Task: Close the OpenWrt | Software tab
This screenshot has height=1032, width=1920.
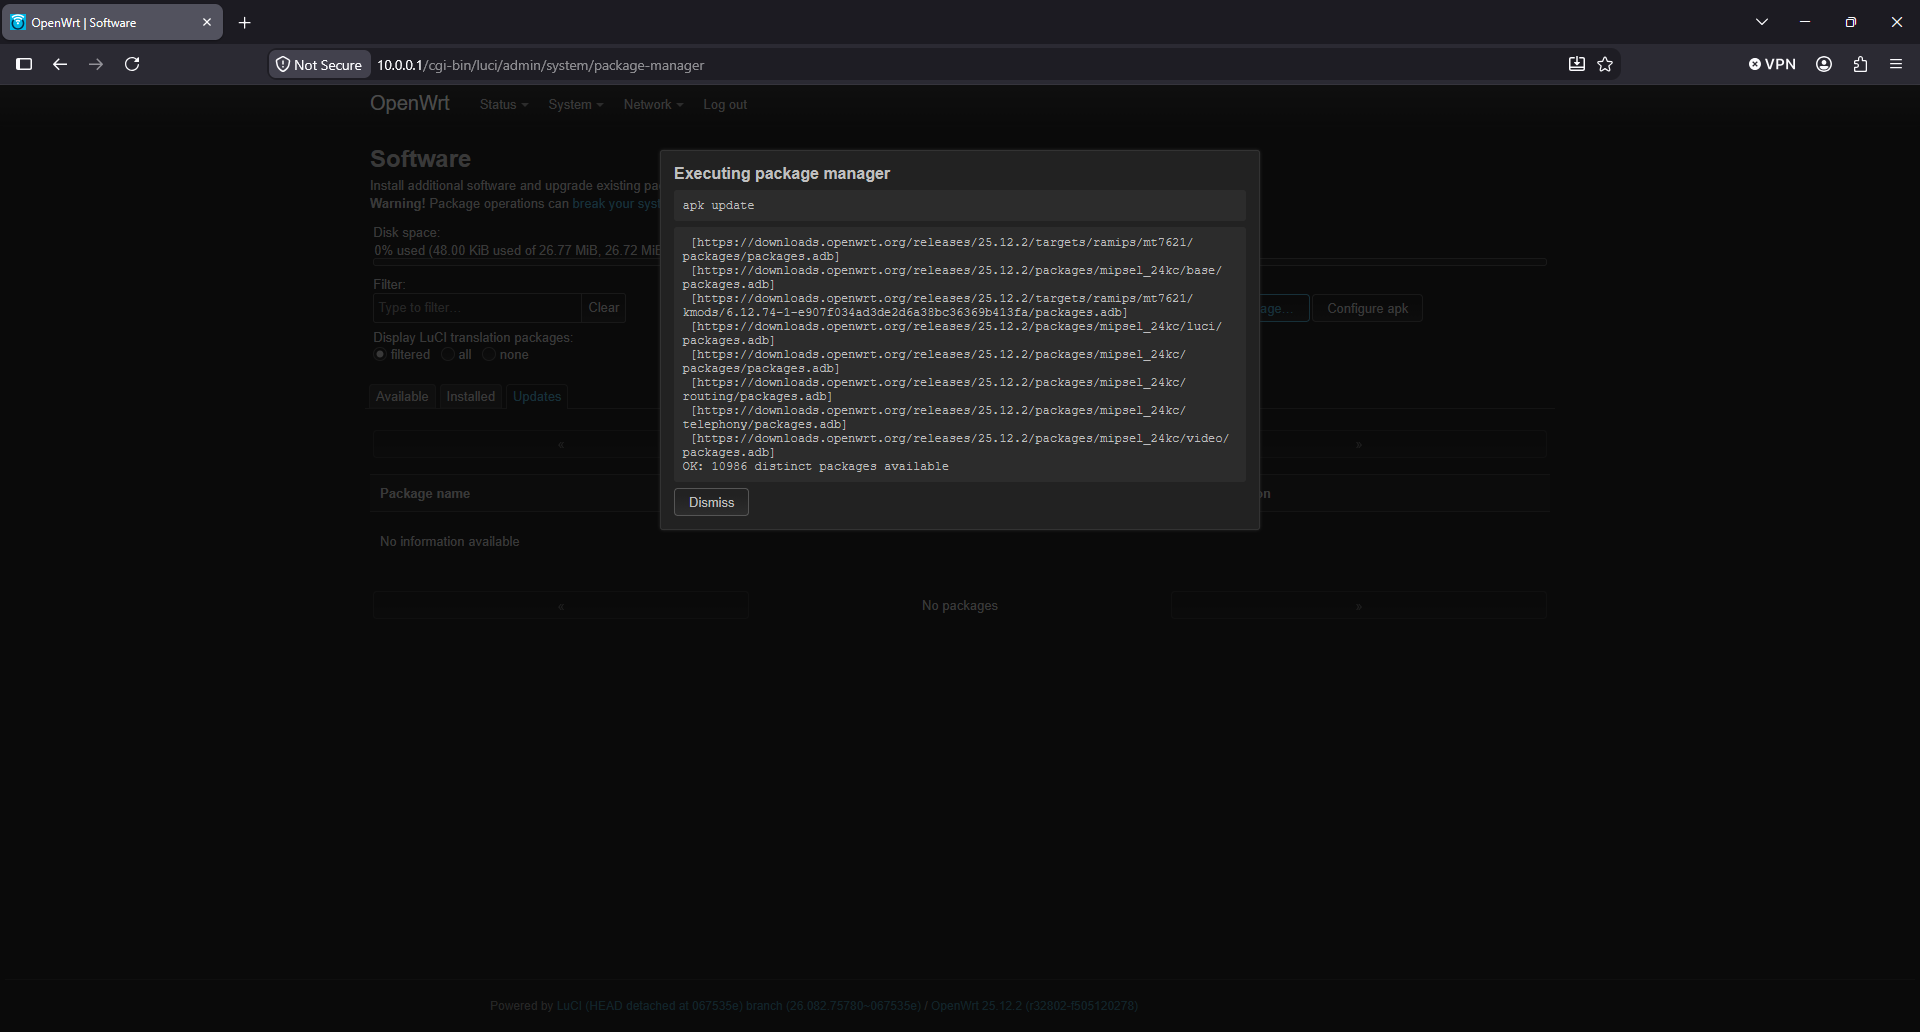Action: (x=207, y=22)
